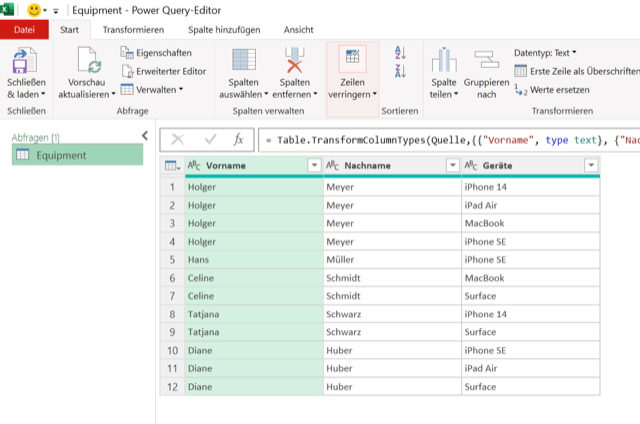Select row number 12
Viewport: 640px width, 424px height.
coord(172,386)
